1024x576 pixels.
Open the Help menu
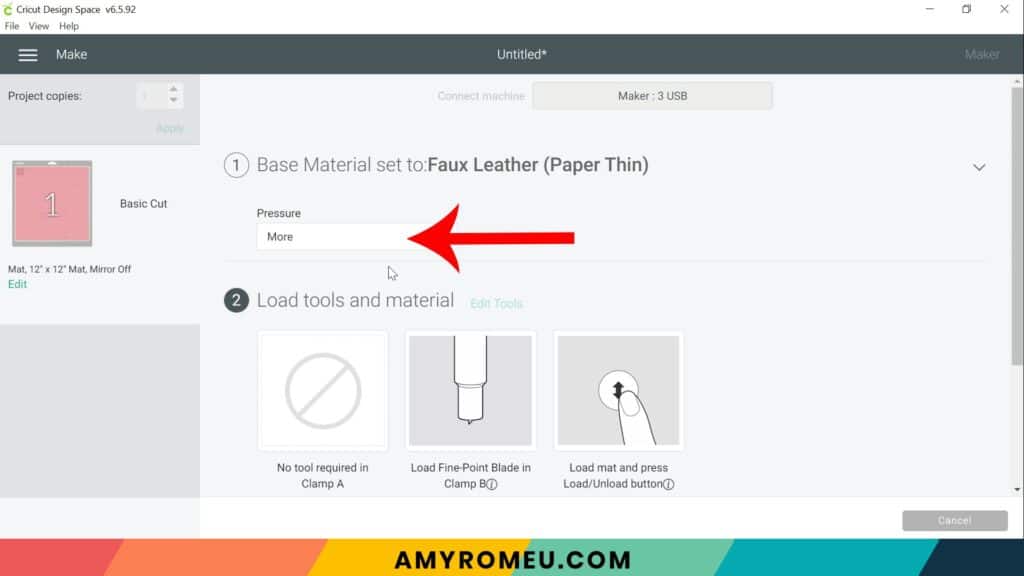click(69, 26)
